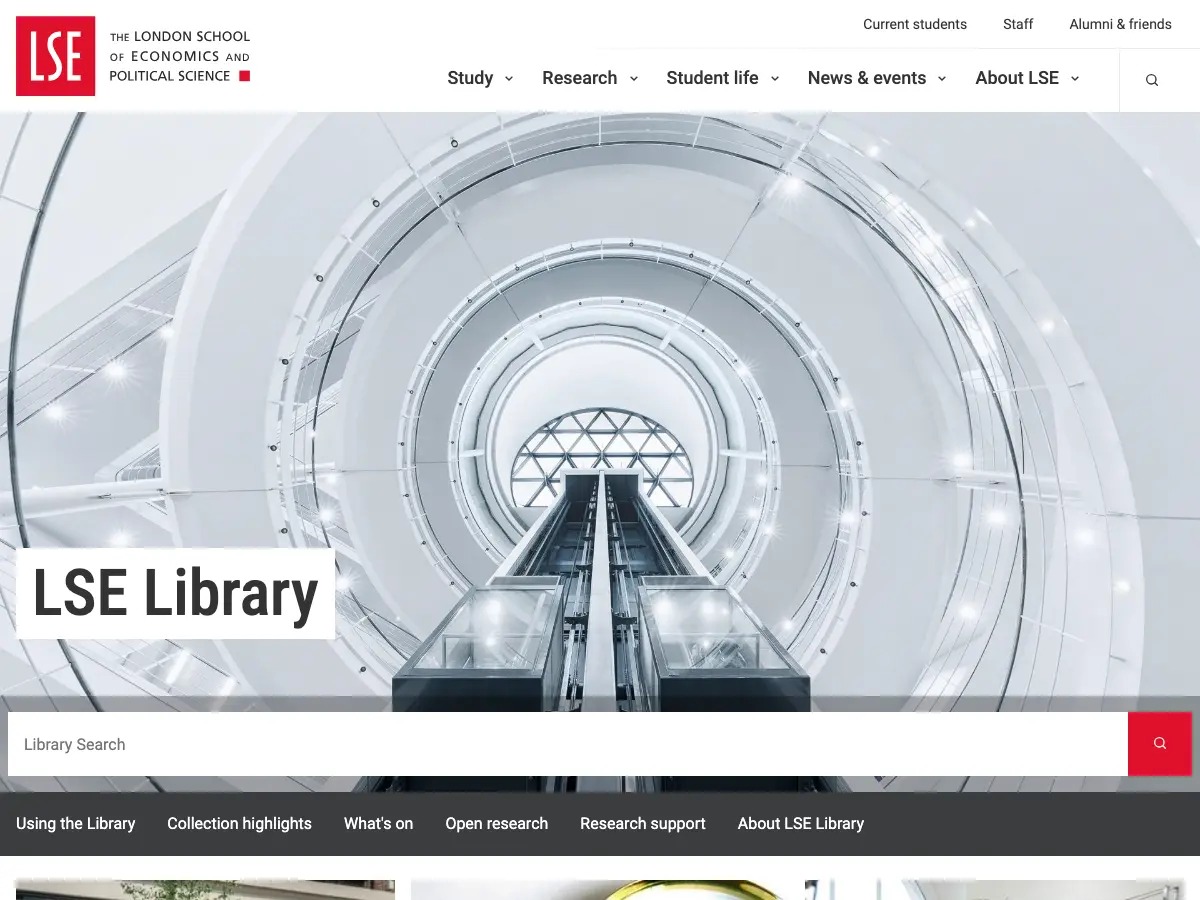This screenshot has height=900, width=1200.
Task: Open the What's on section
Action: click(x=378, y=824)
